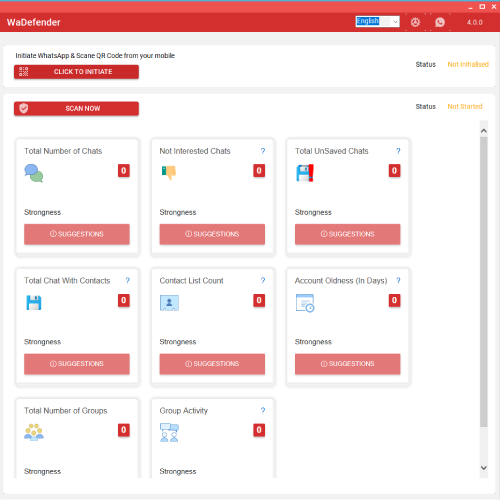500x500 pixels.
Task: Click the calendar clock icon in Account Oldness
Action: tap(305, 303)
